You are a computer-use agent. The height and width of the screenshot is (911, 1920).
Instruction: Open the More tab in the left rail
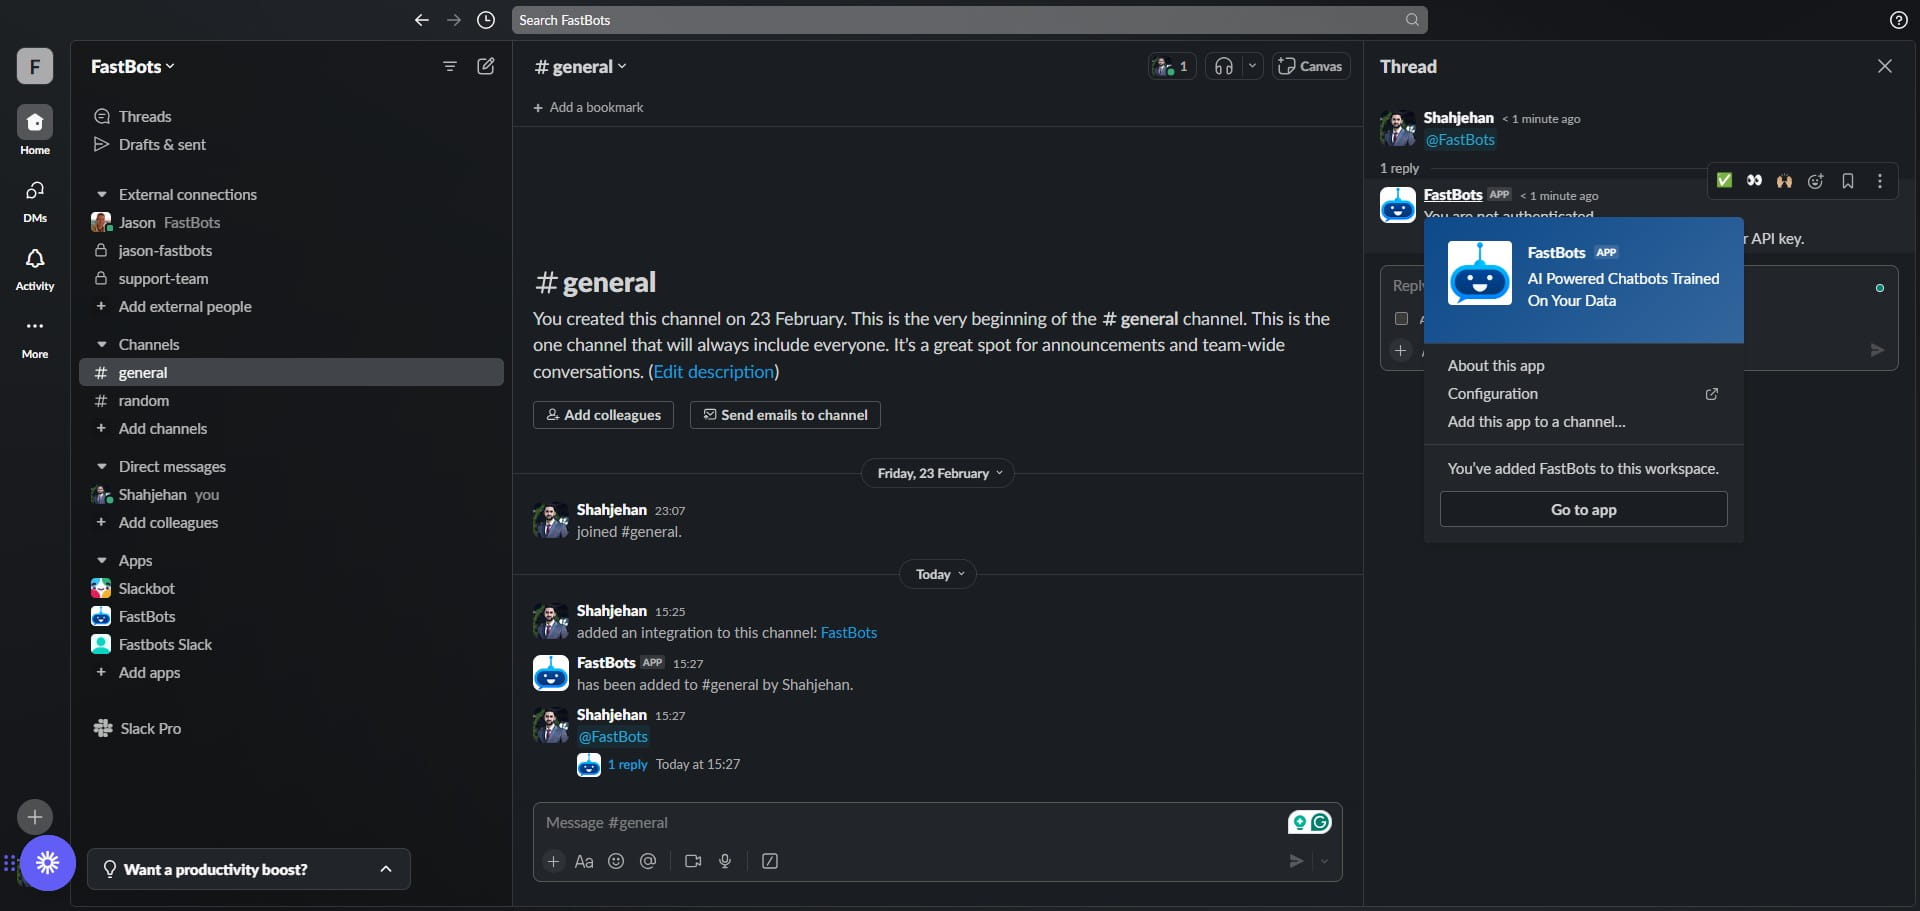coord(35,336)
